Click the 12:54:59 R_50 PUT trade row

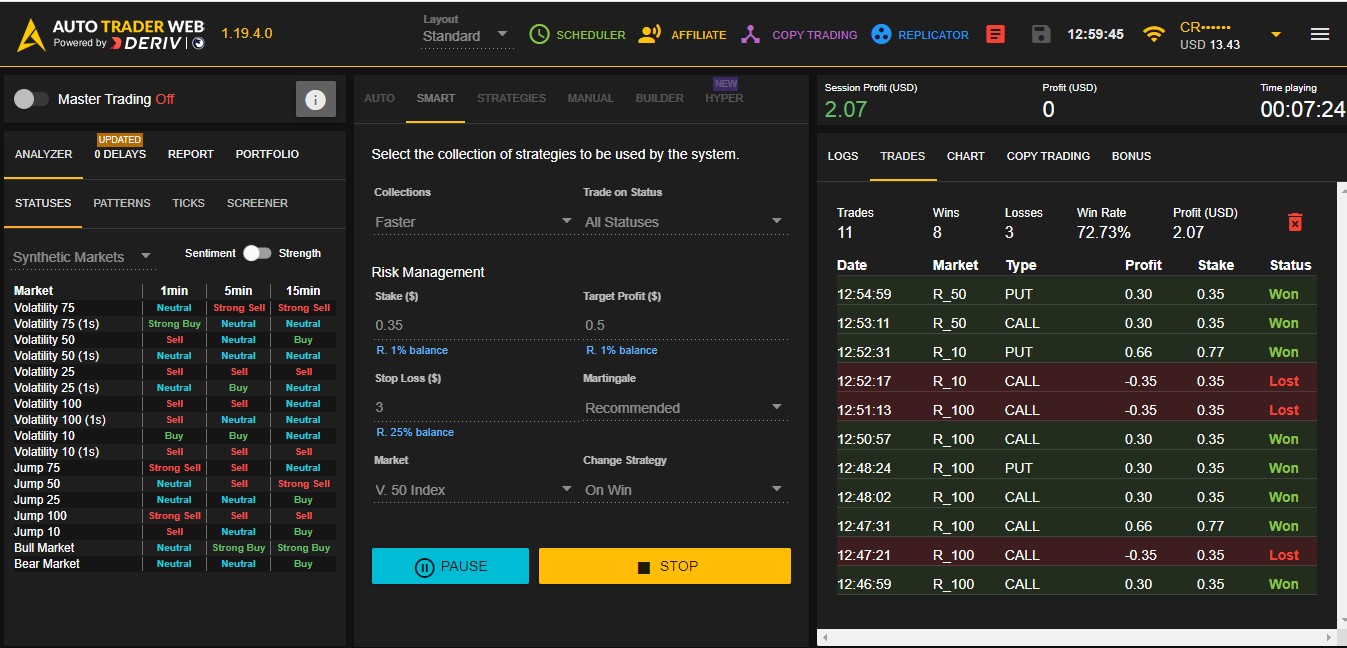pyautogui.click(x=1076, y=294)
